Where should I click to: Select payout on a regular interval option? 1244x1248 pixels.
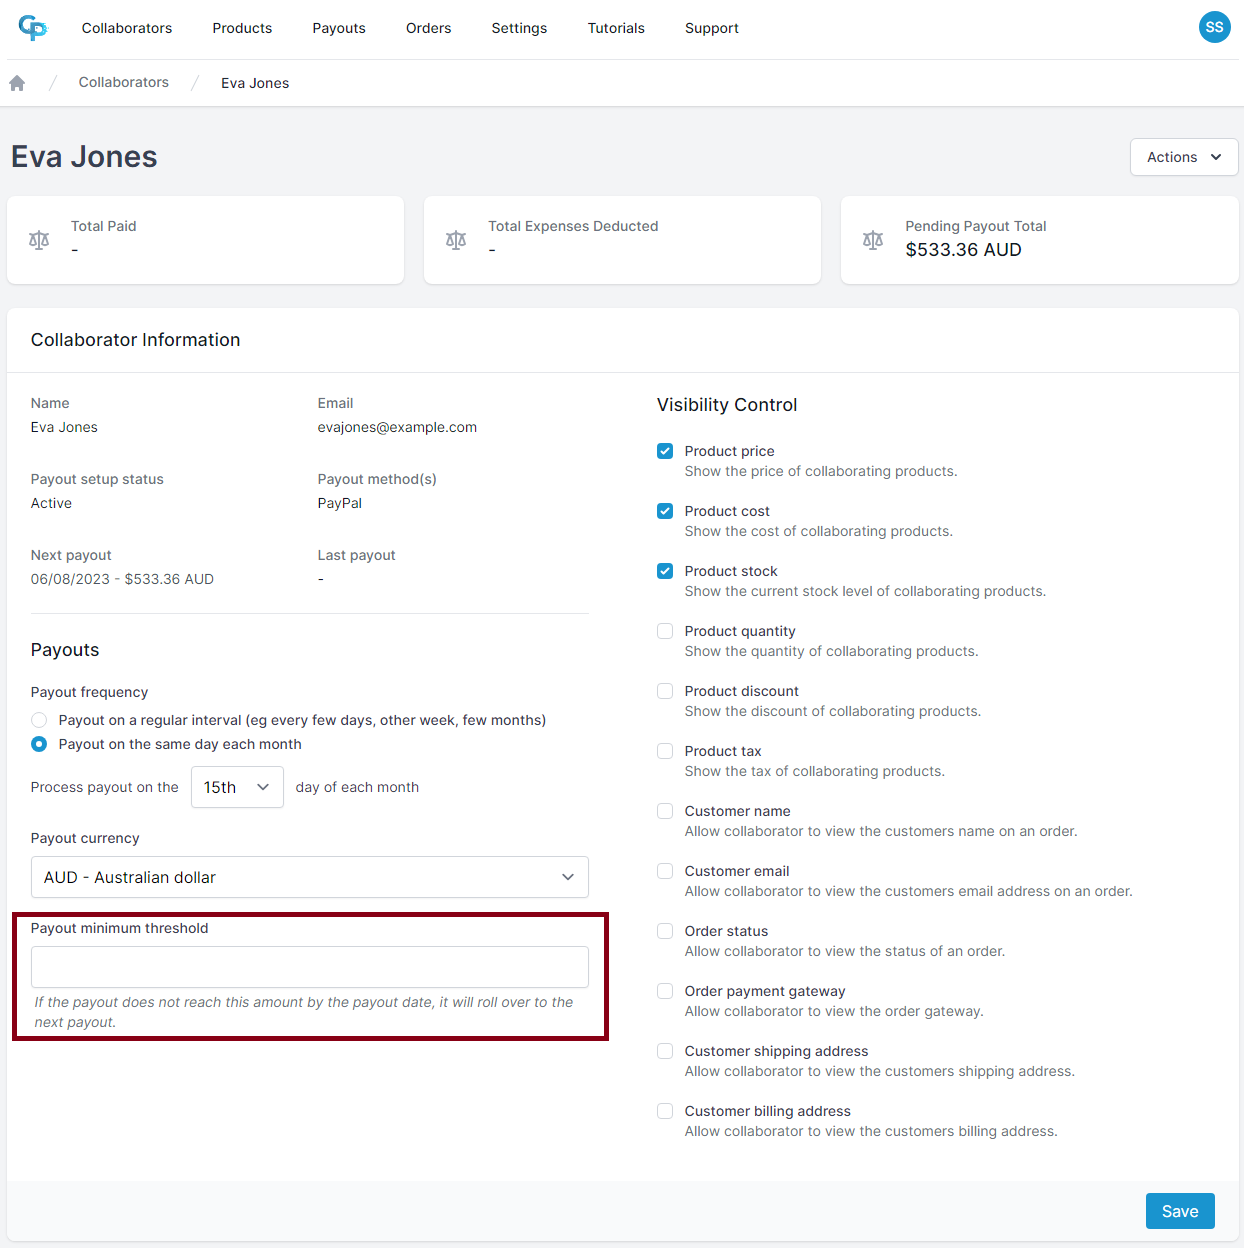(39, 720)
